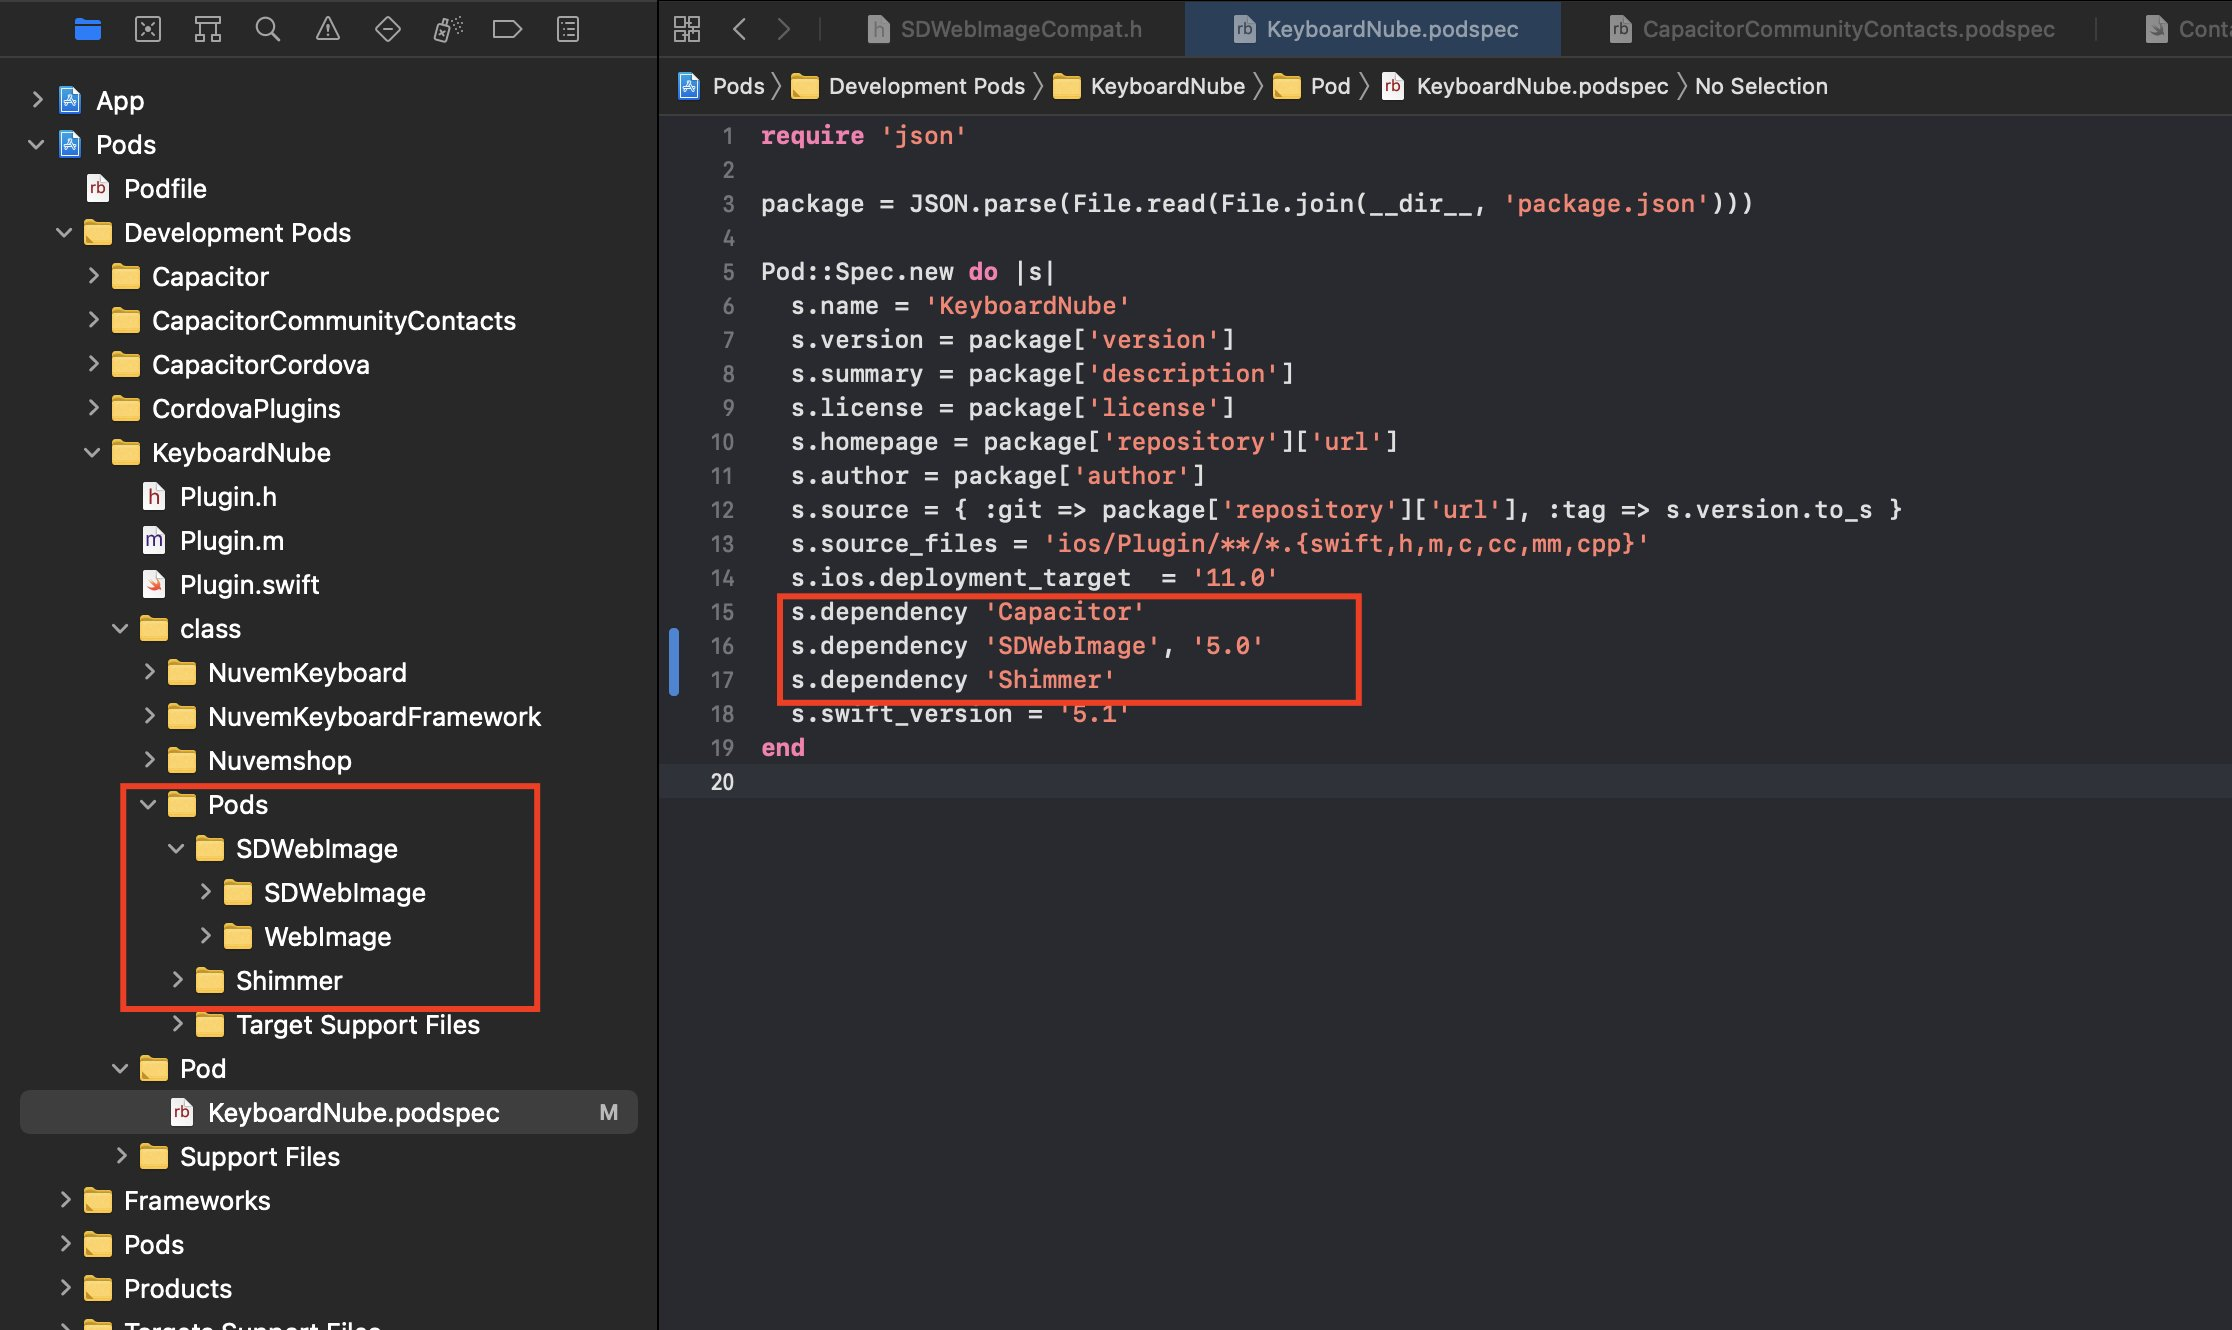Expand the Shimmer folder arrow
Viewport: 2232px width, 1330px height.
[x=177, y=980]
